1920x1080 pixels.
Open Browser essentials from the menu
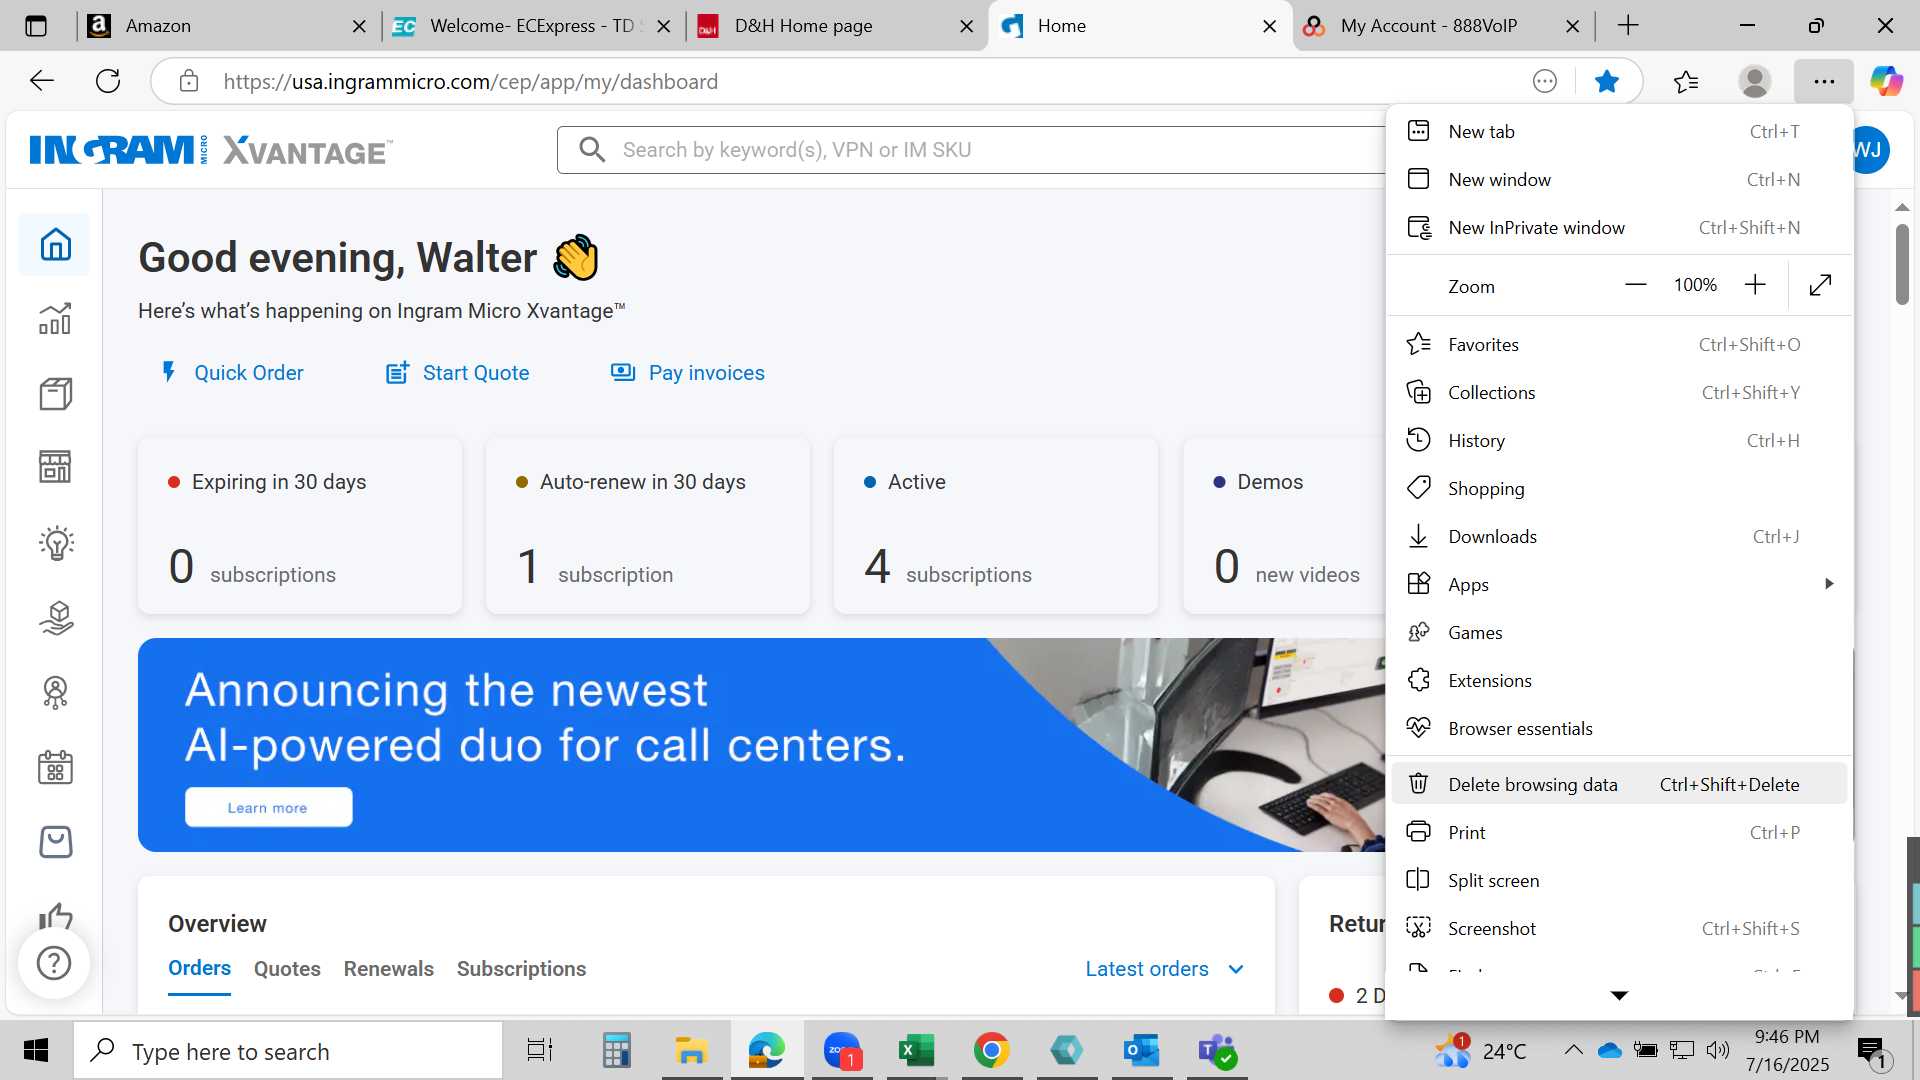pos(1619,729)
